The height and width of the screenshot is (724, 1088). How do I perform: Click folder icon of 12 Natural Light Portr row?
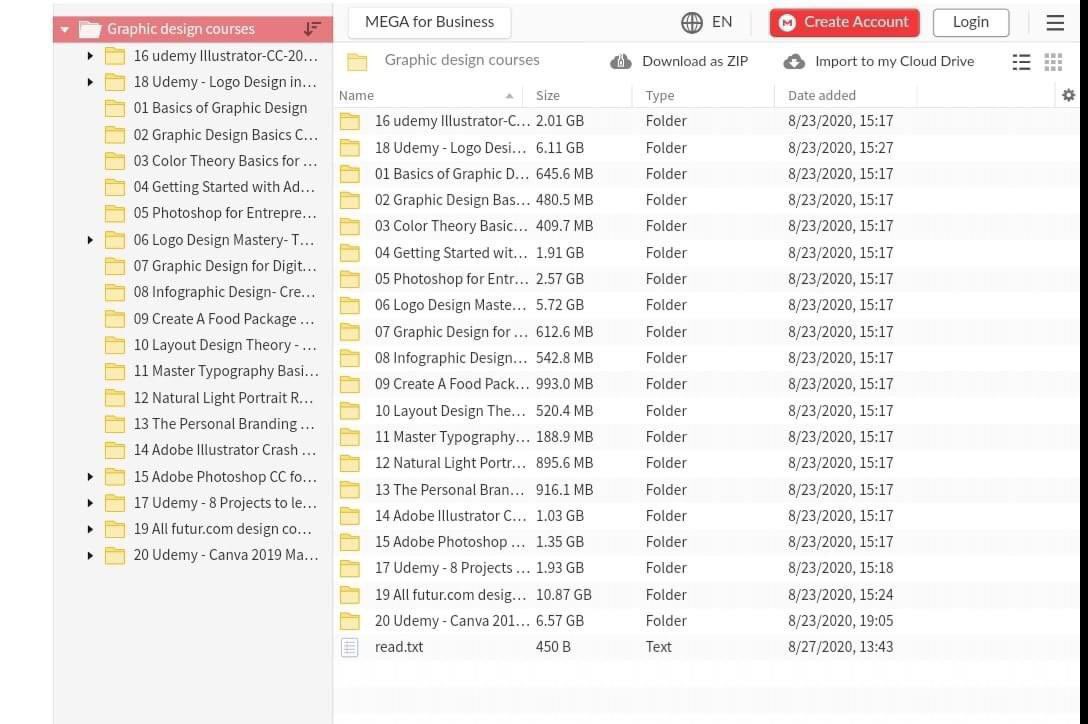[x=350, y=463]
